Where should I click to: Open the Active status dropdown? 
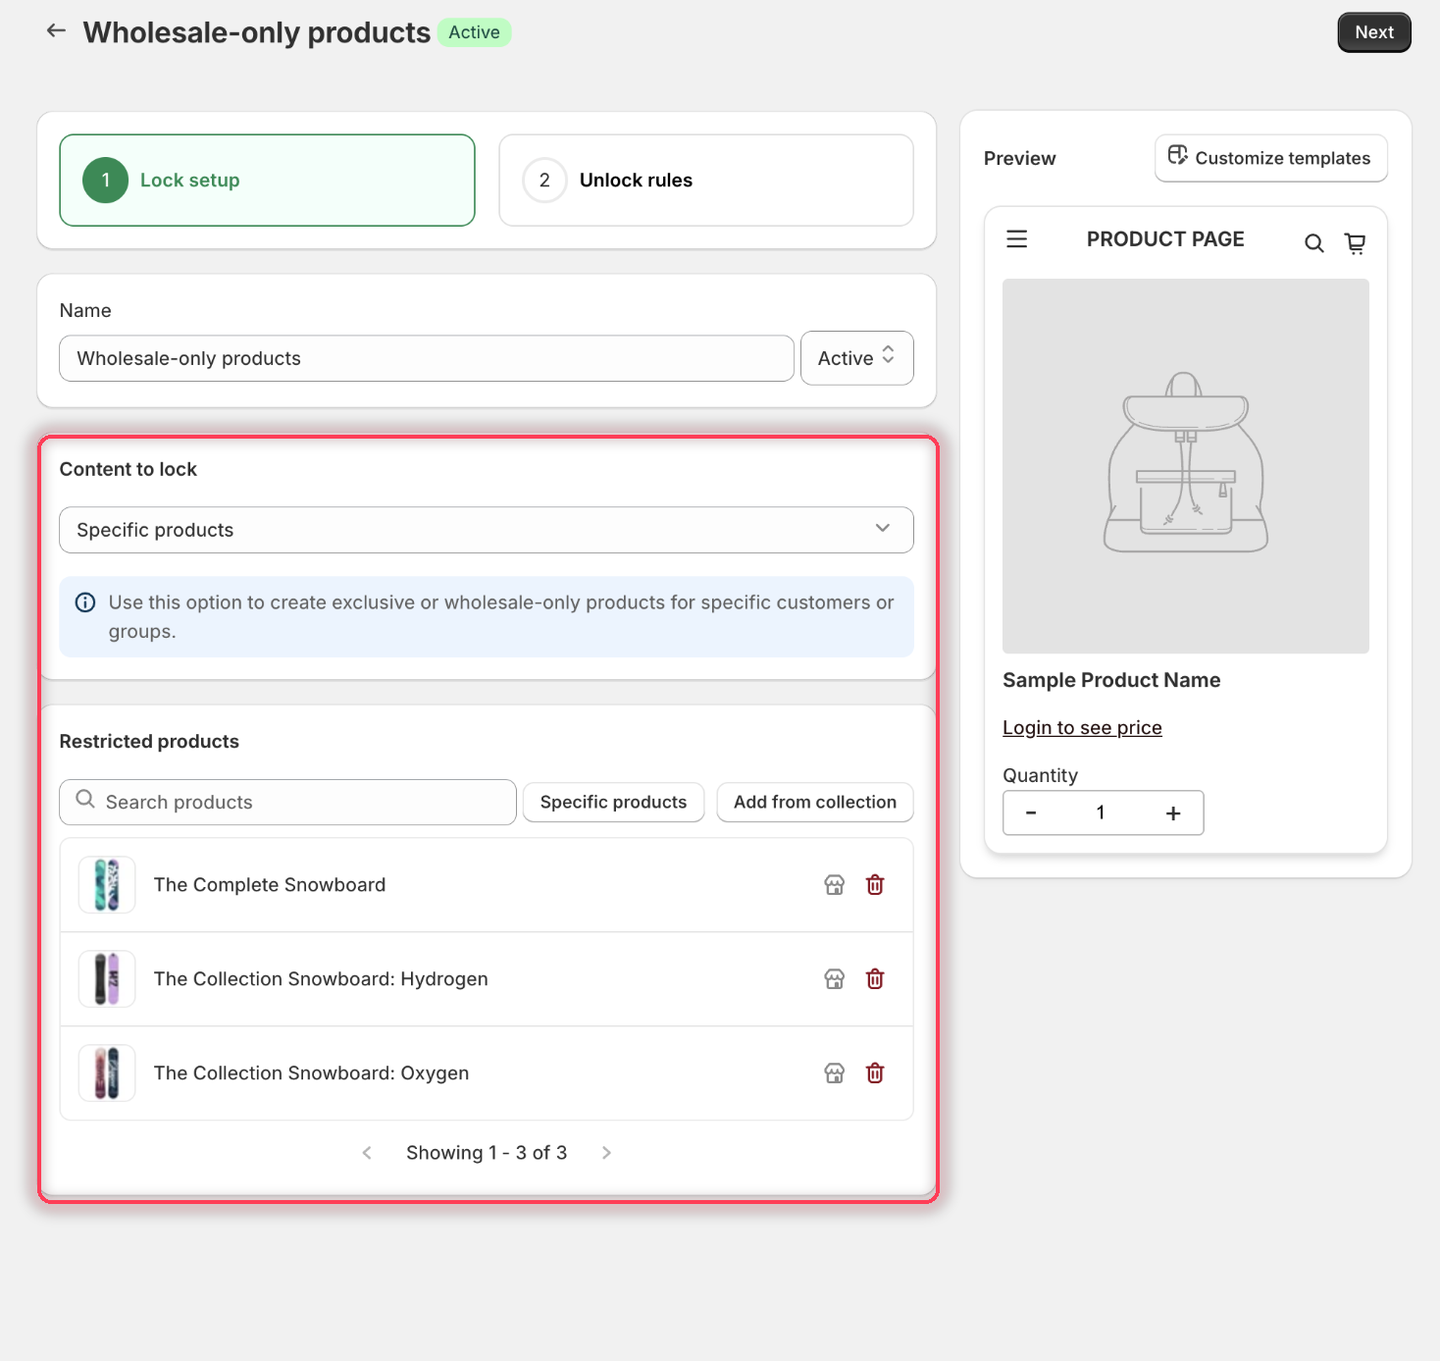pyautogui.click(x=857, y=358)
